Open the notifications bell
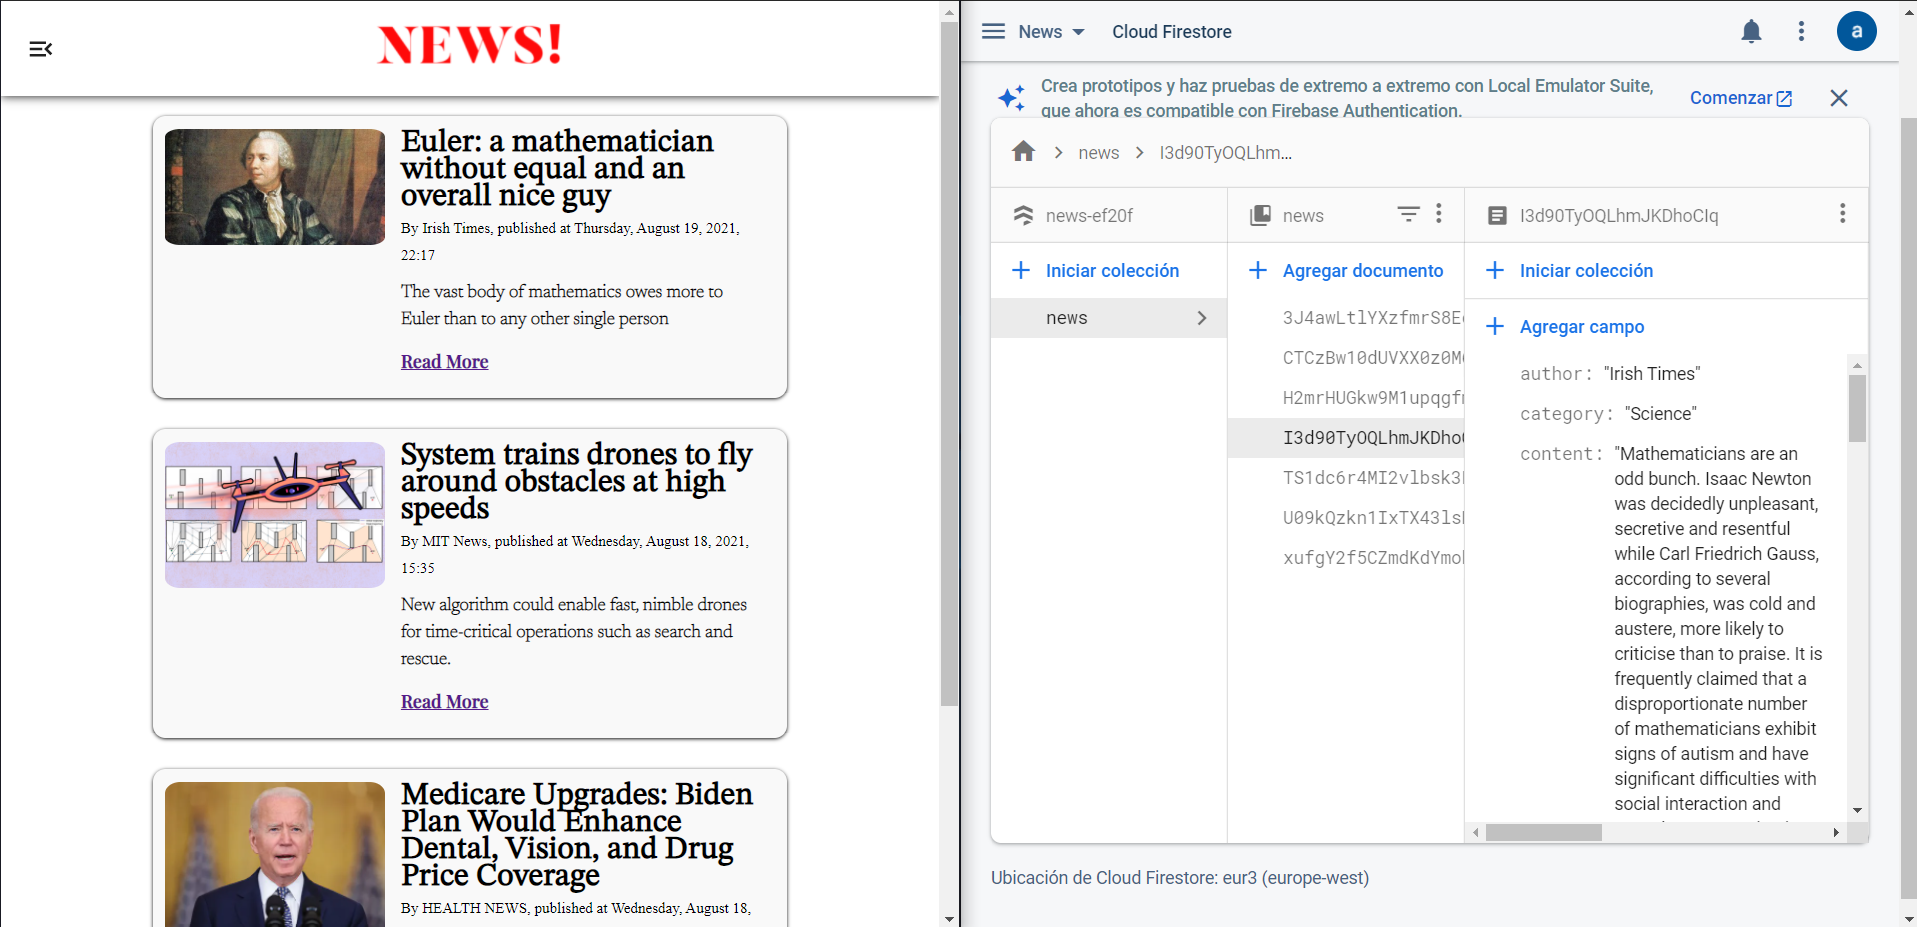 [x=1751, y=32]
